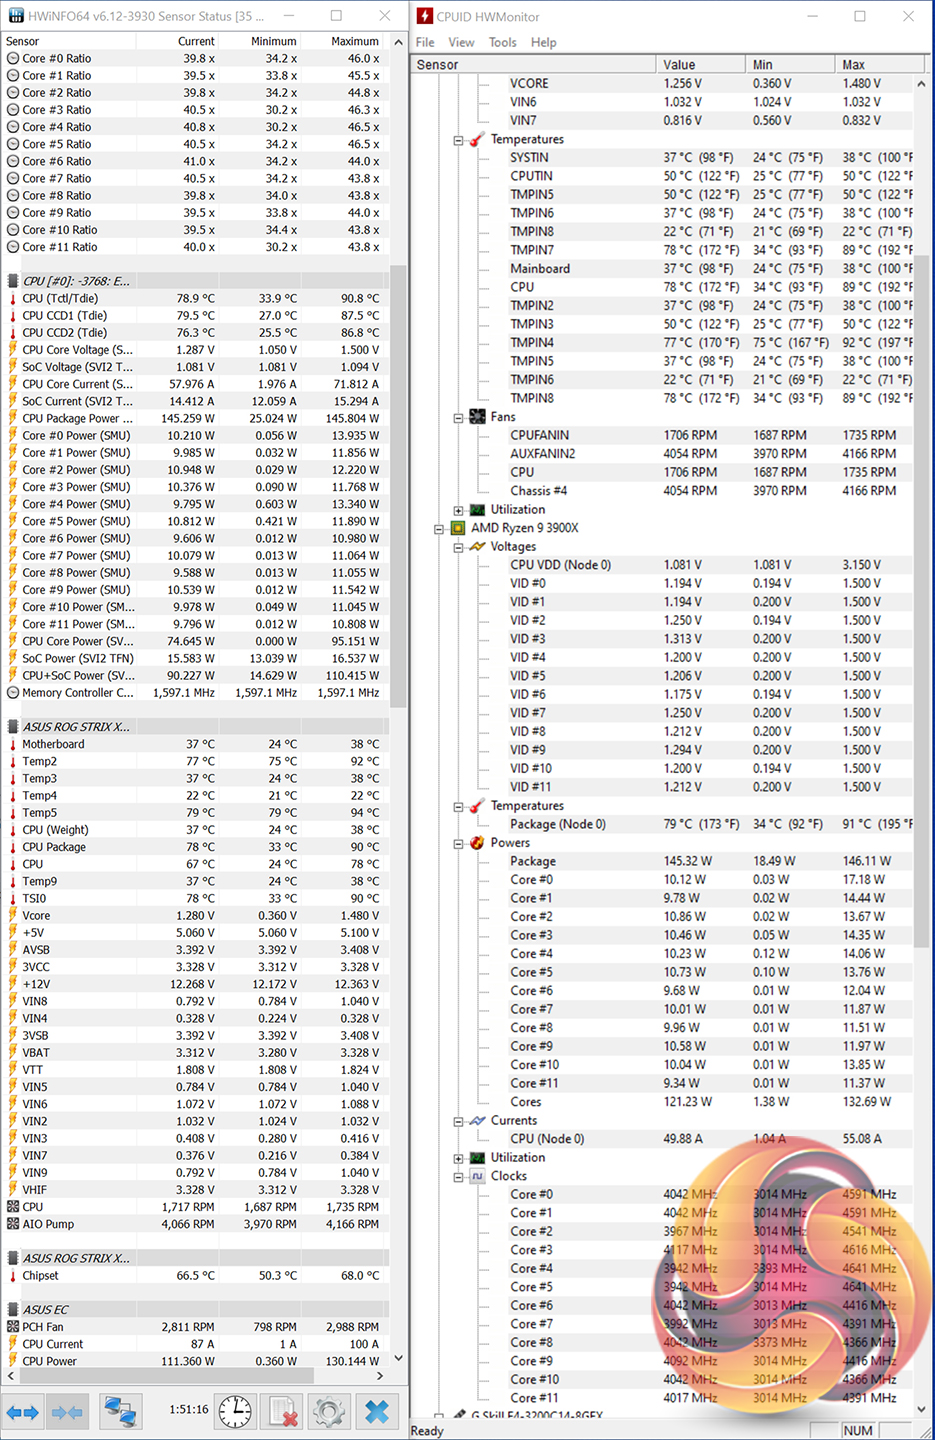The height and width of the screenshot is (1440, 935).
Task: Select the CPU [#0] group header row
Action: tap(195, 281)
